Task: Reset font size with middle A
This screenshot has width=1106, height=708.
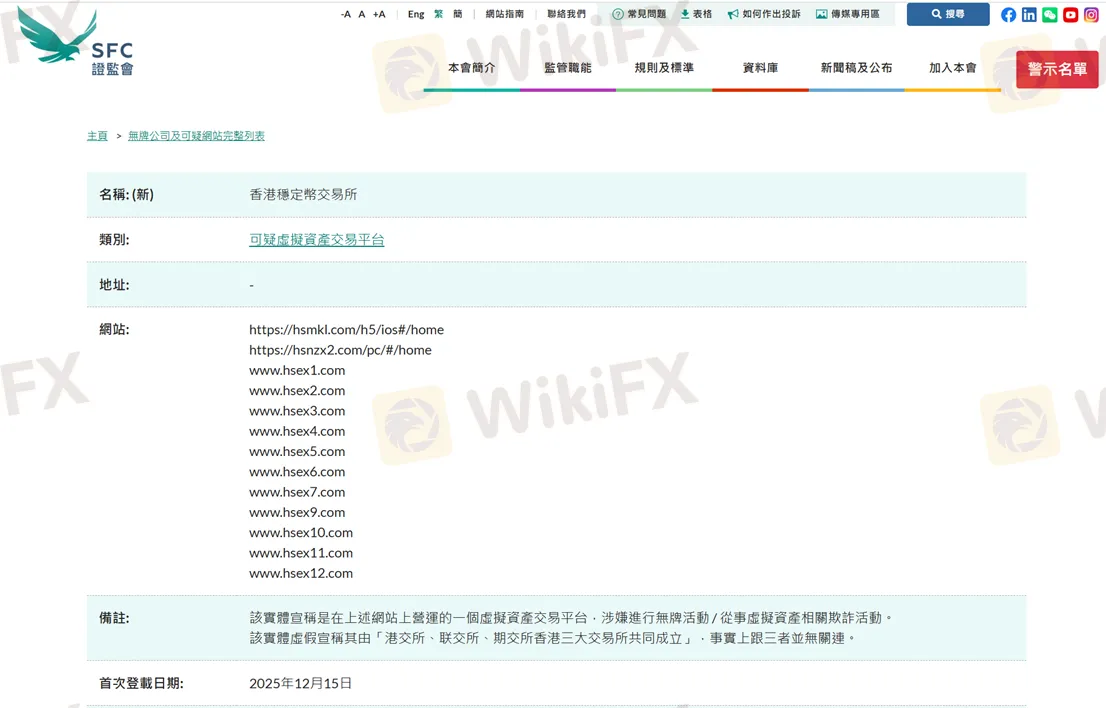Action: pos(362,14)
